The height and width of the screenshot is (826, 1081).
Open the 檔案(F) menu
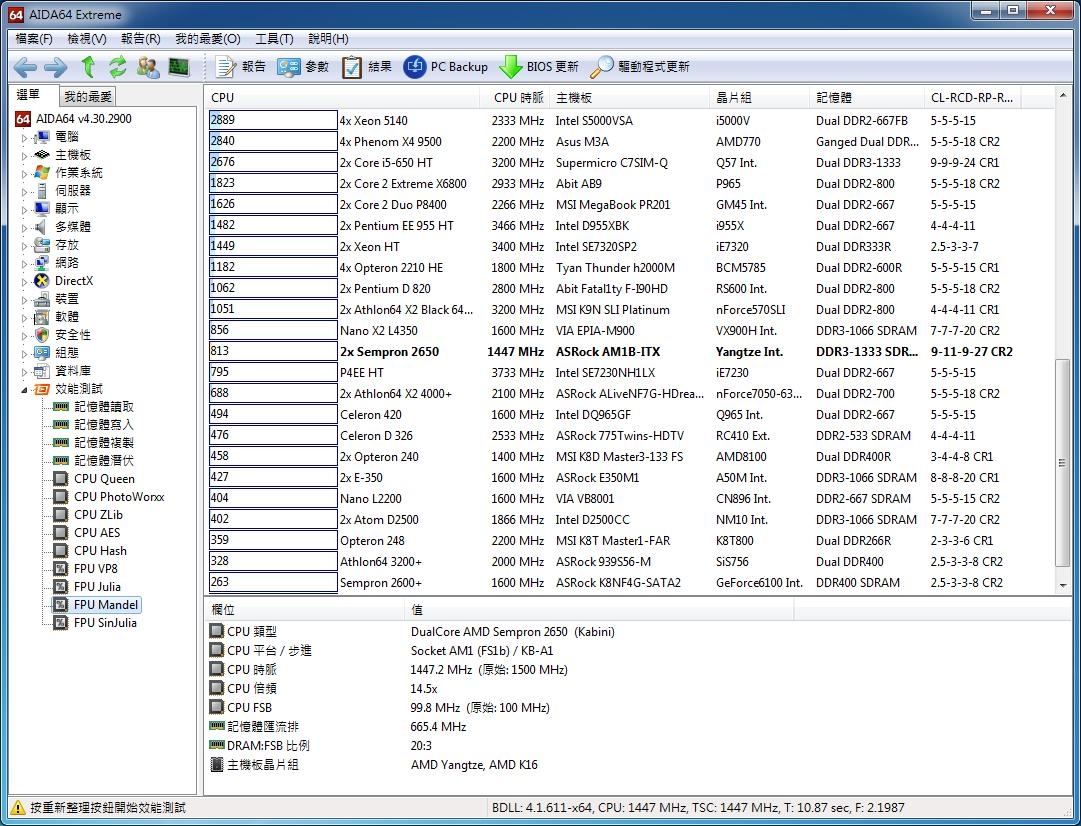click(34, 39)
